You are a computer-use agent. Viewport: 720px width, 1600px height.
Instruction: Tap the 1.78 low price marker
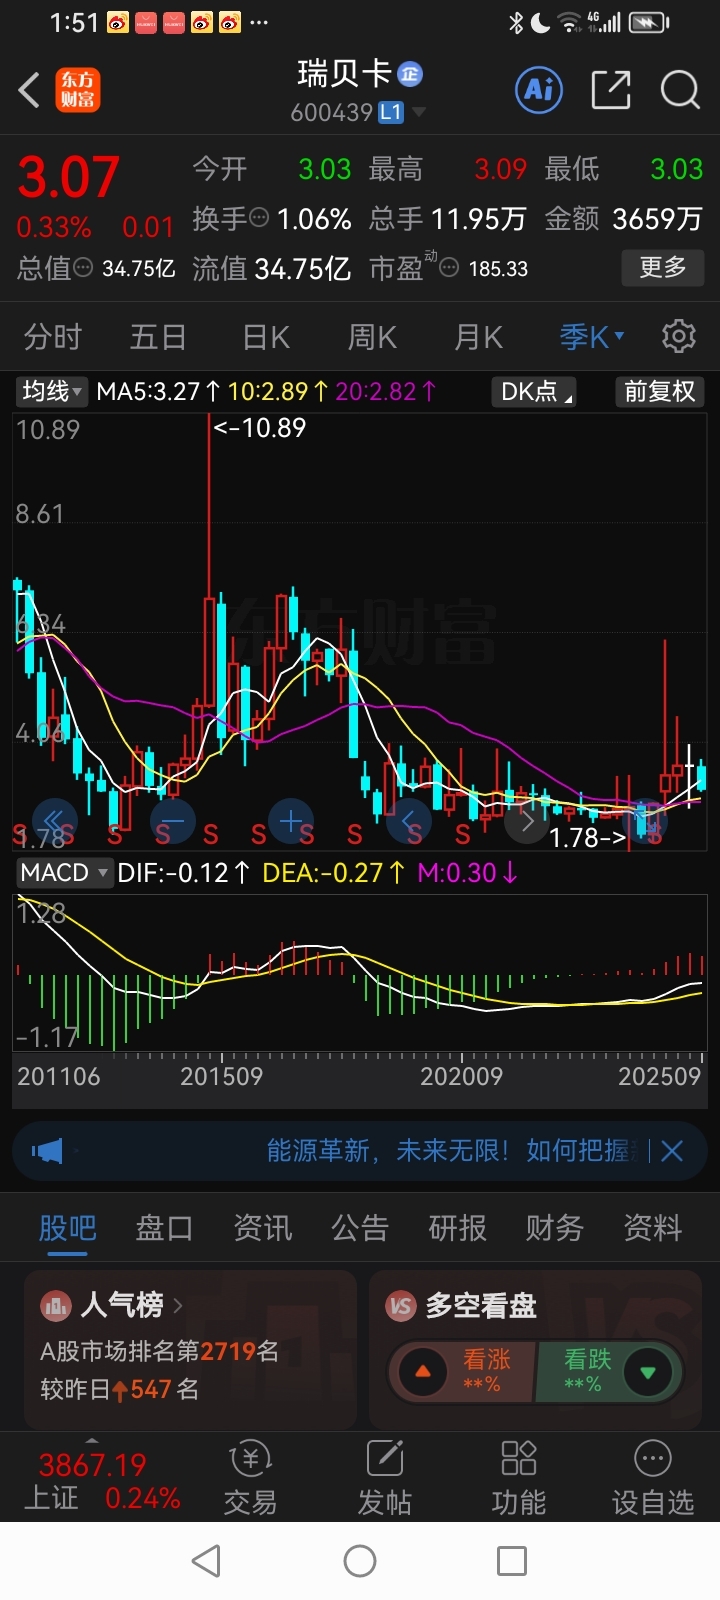pyautogui.click(x=588, y=837)
